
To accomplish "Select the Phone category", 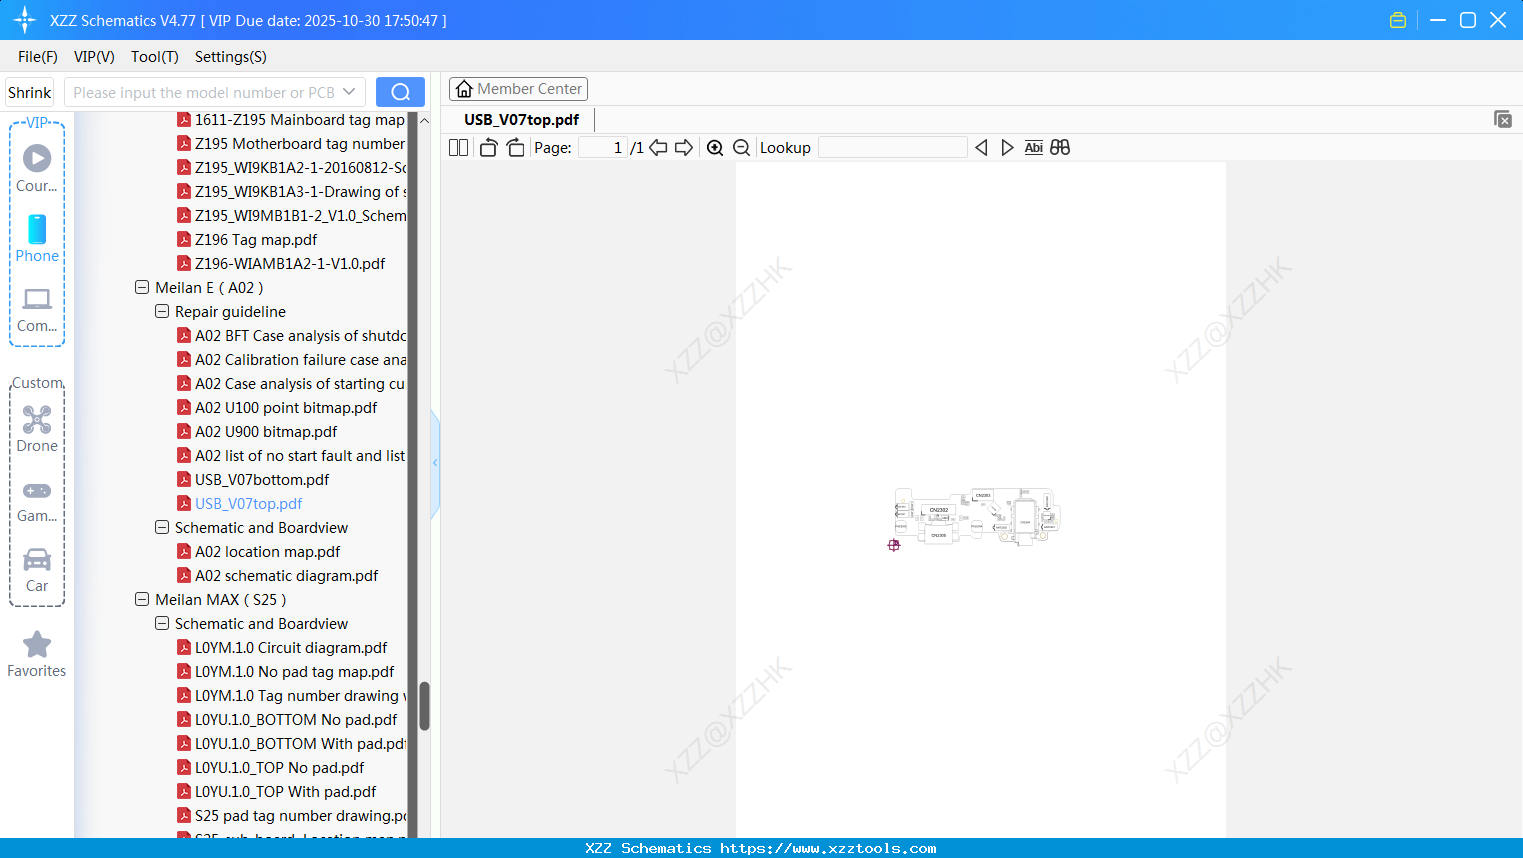I will pos(37,239).
